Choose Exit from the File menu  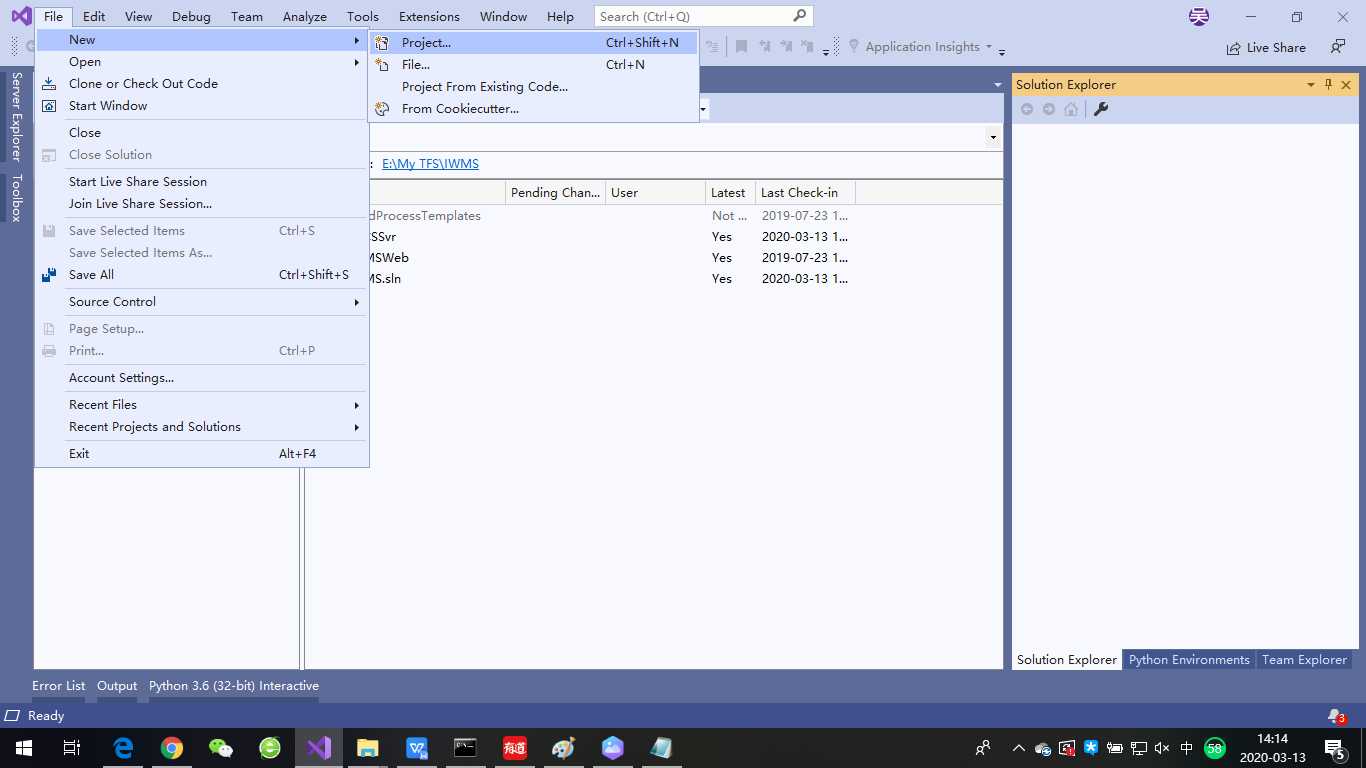click(202, 454)
